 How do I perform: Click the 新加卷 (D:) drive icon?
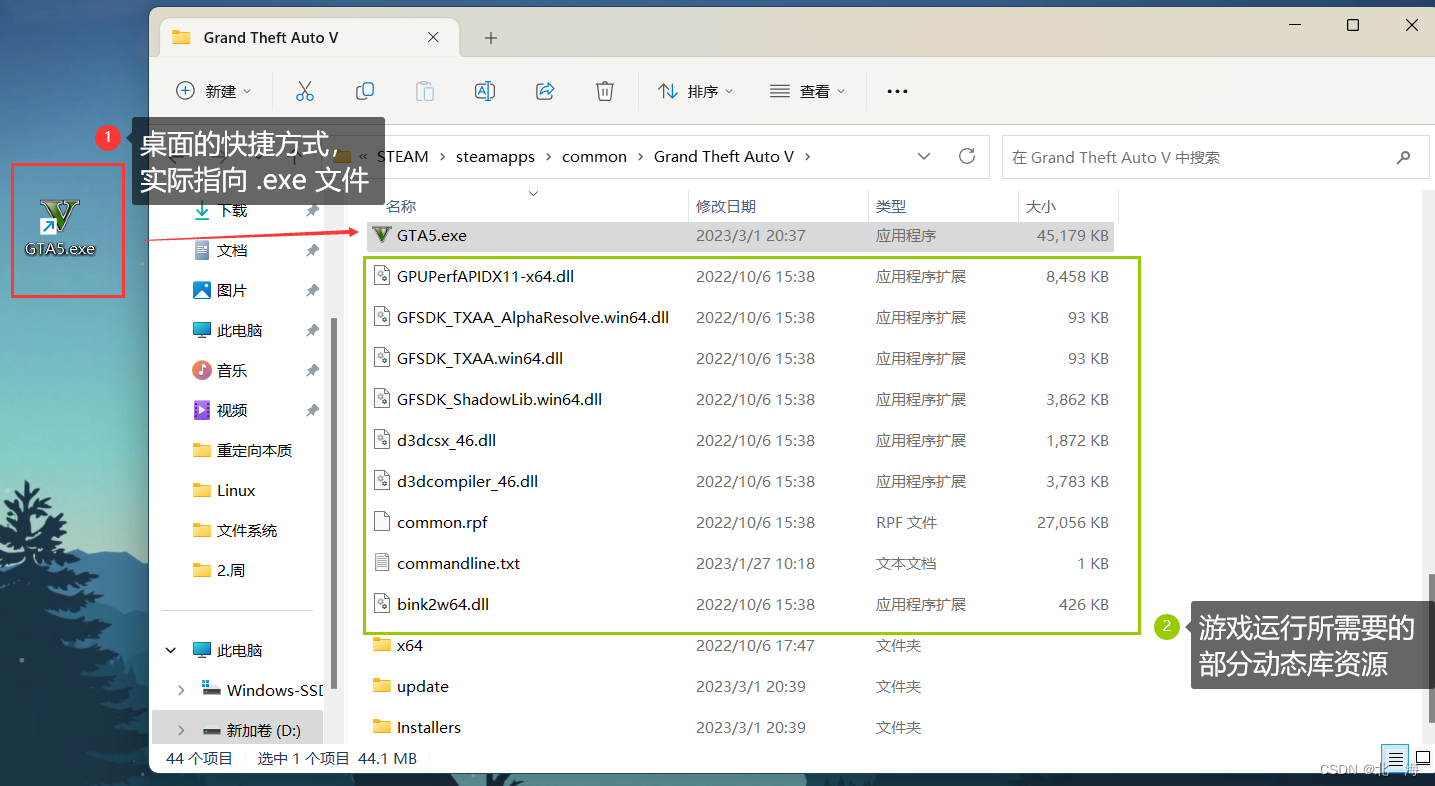click(211, 730)
